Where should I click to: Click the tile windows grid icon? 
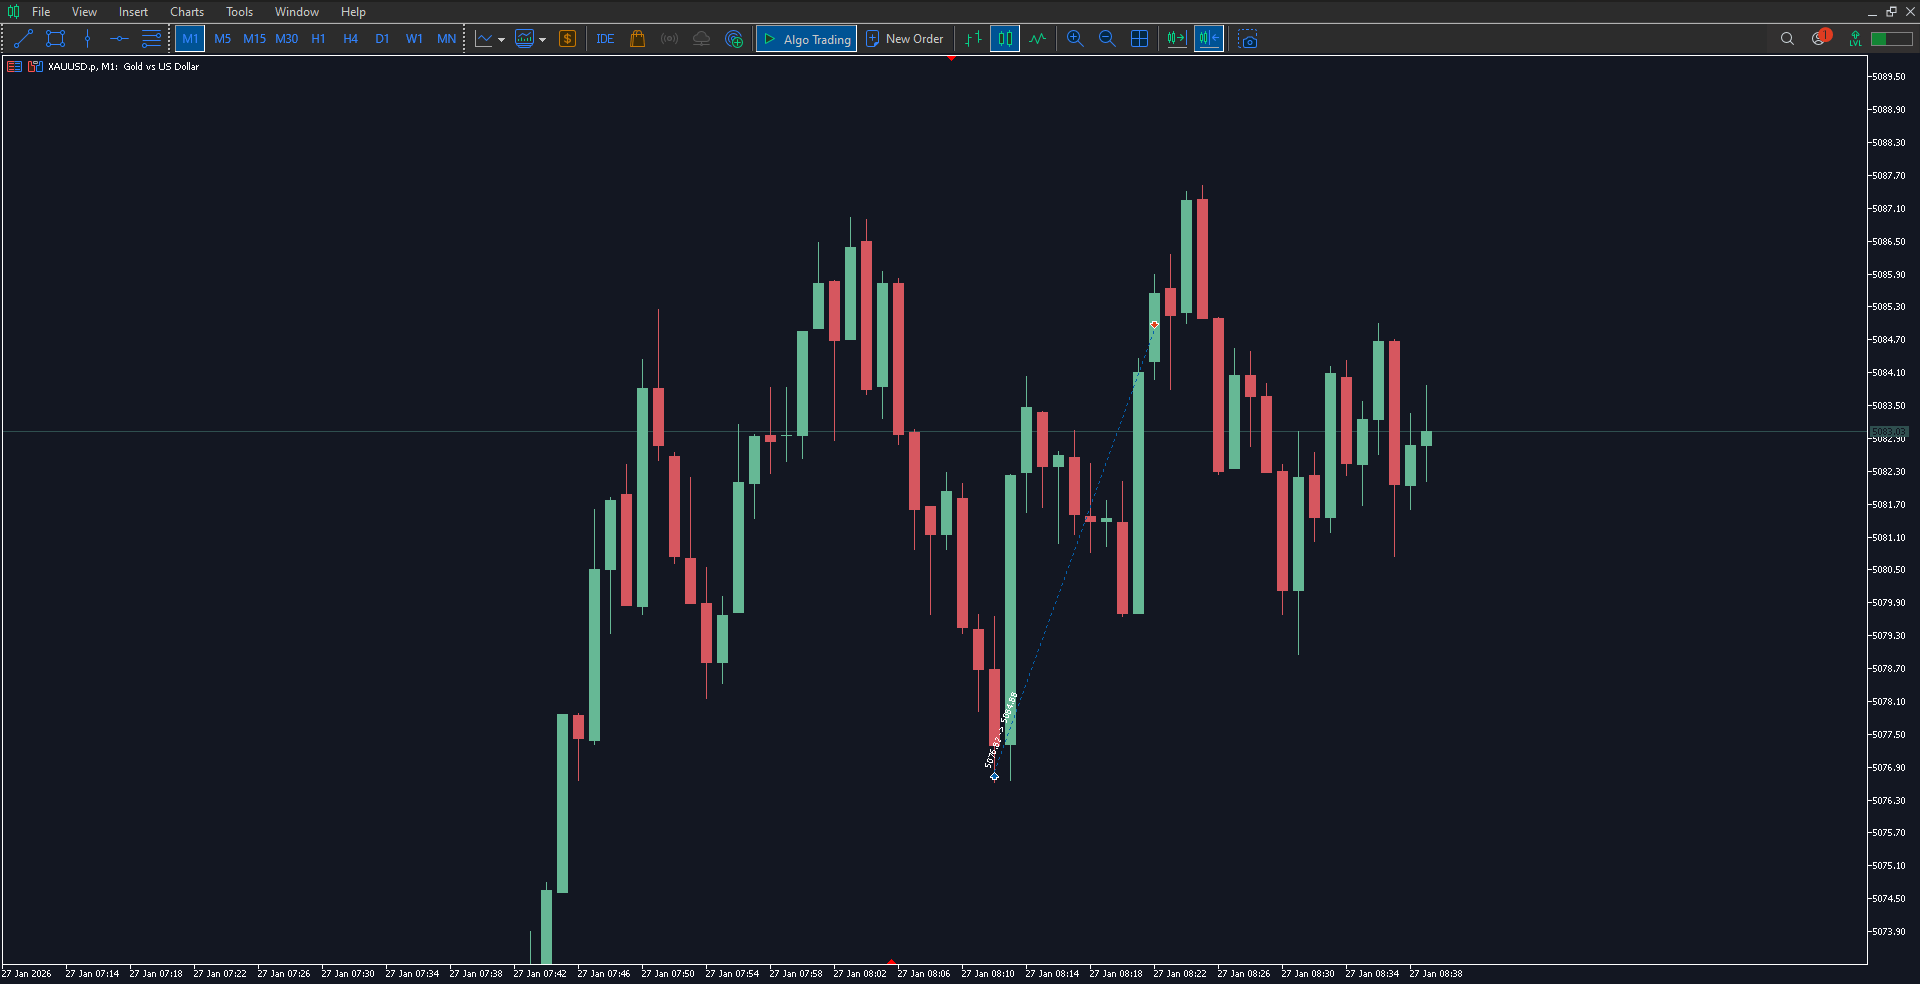[1139, 39]
